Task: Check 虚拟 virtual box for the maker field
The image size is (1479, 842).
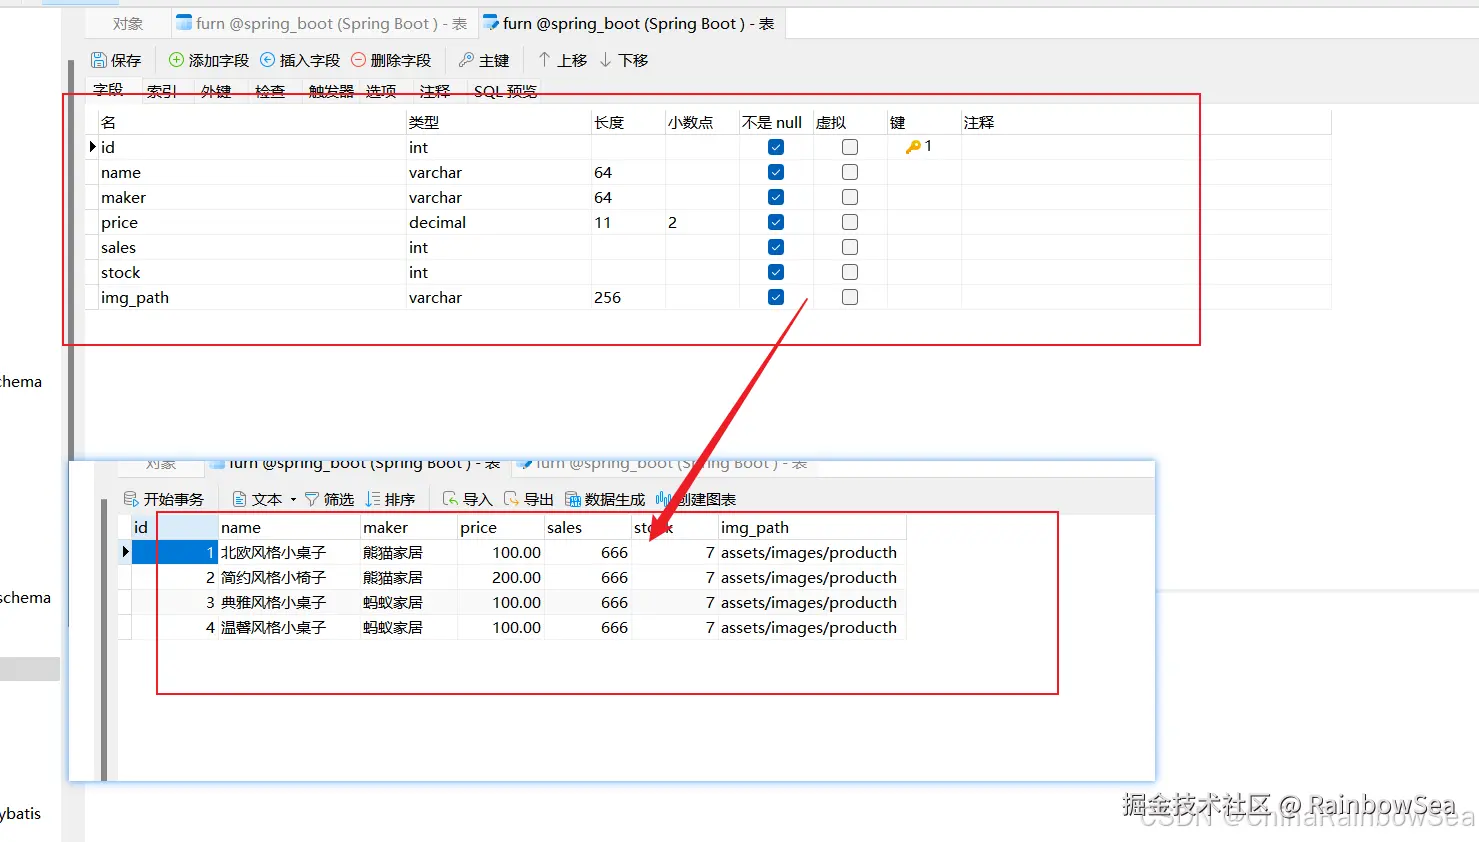Action: [x=850, y=197]
